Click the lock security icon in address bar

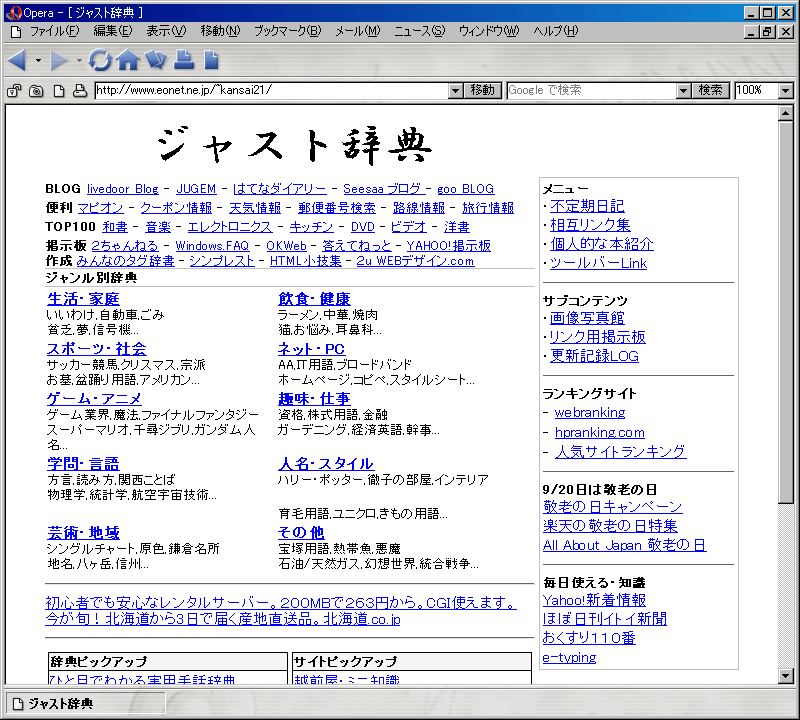(14, 91)
